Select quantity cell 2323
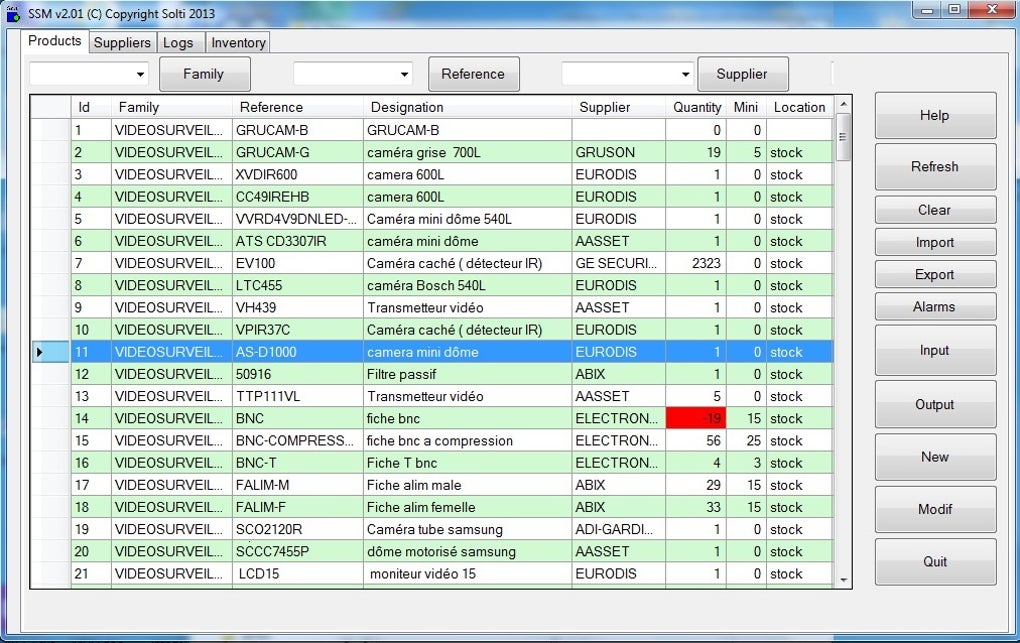1020x643 pixels. pos(696,263)
